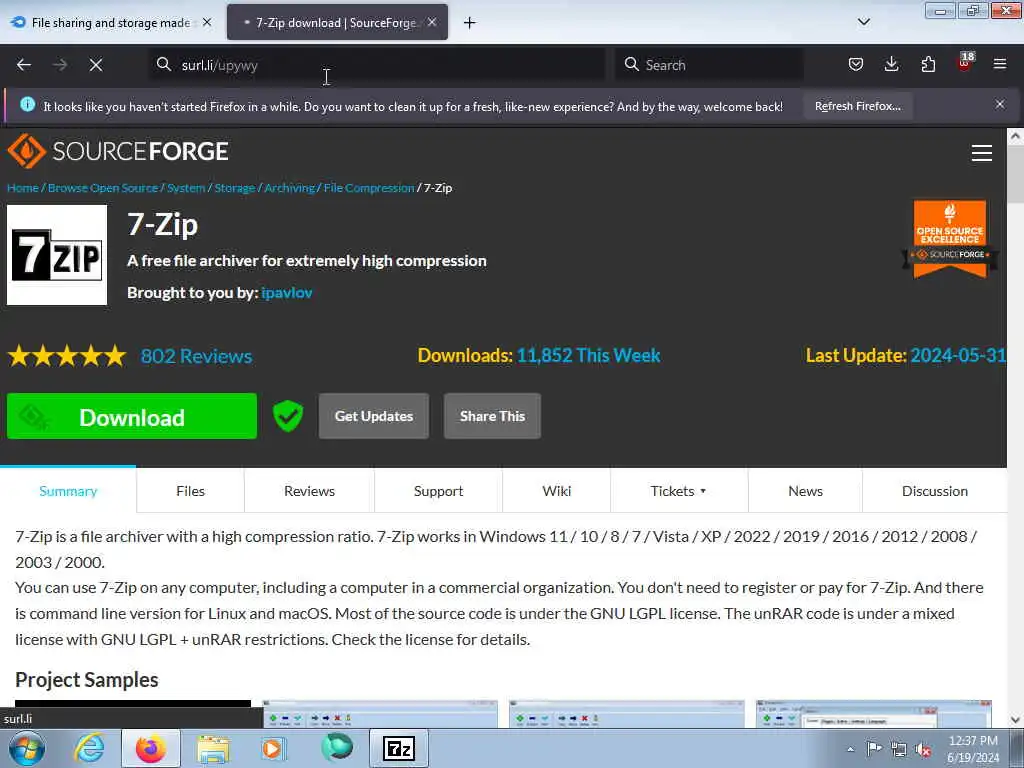This screenshot has width=1024, height=768.
Task: Open the Archiving breadcrumb link
Action: click(x=289, y=188)
